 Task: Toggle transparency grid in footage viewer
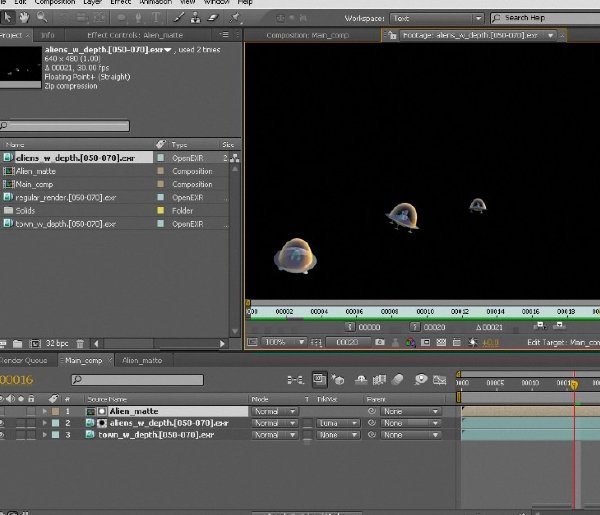(x=441, y=342)
